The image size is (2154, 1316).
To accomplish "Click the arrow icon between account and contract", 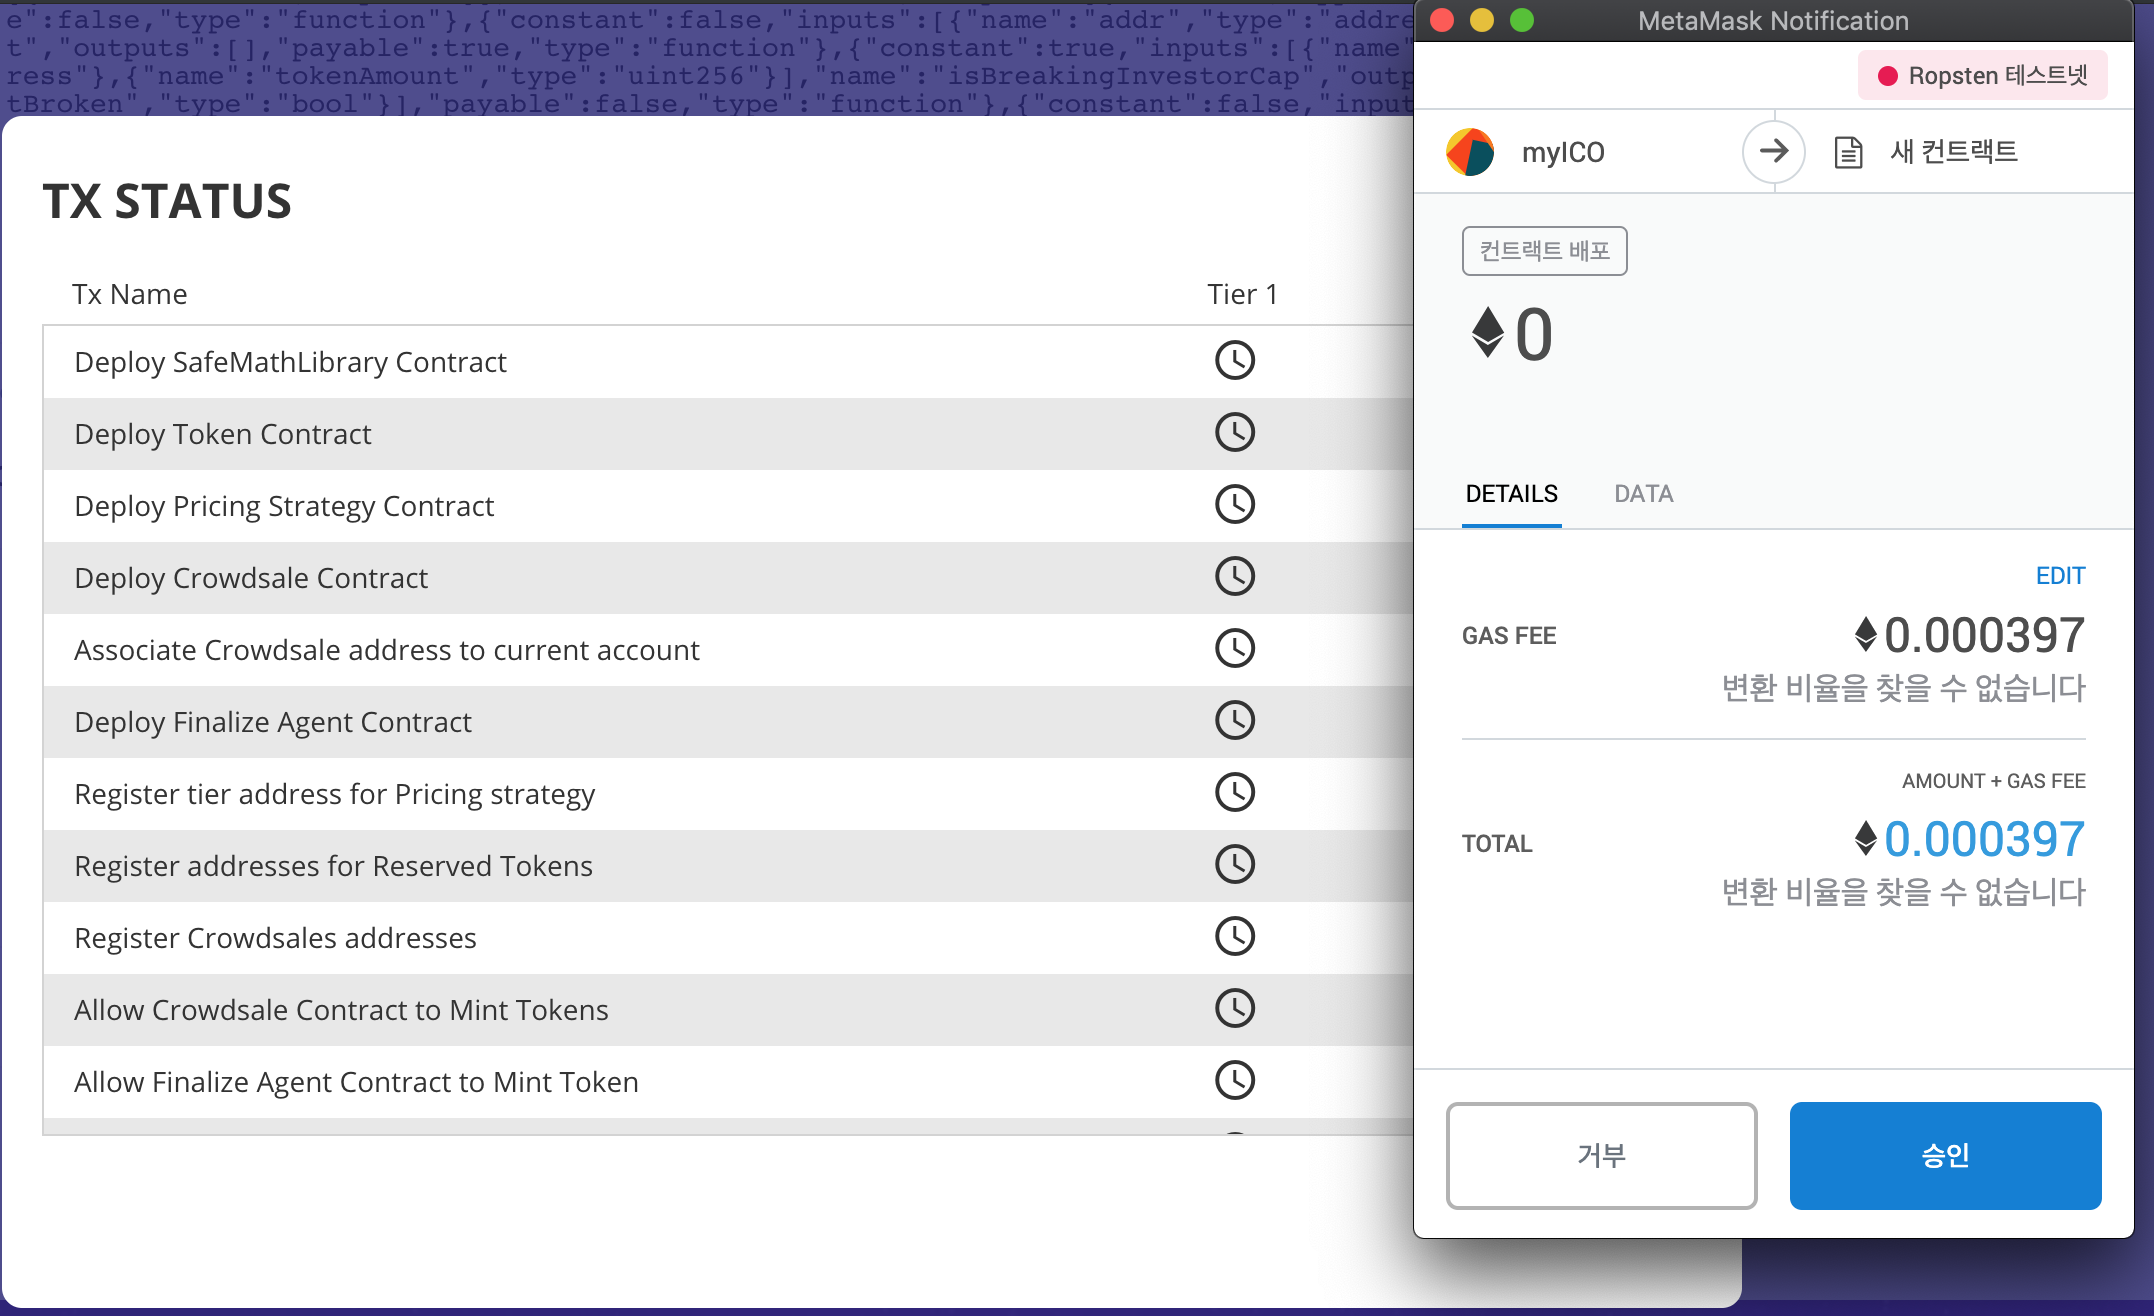I will [1773, 152].
